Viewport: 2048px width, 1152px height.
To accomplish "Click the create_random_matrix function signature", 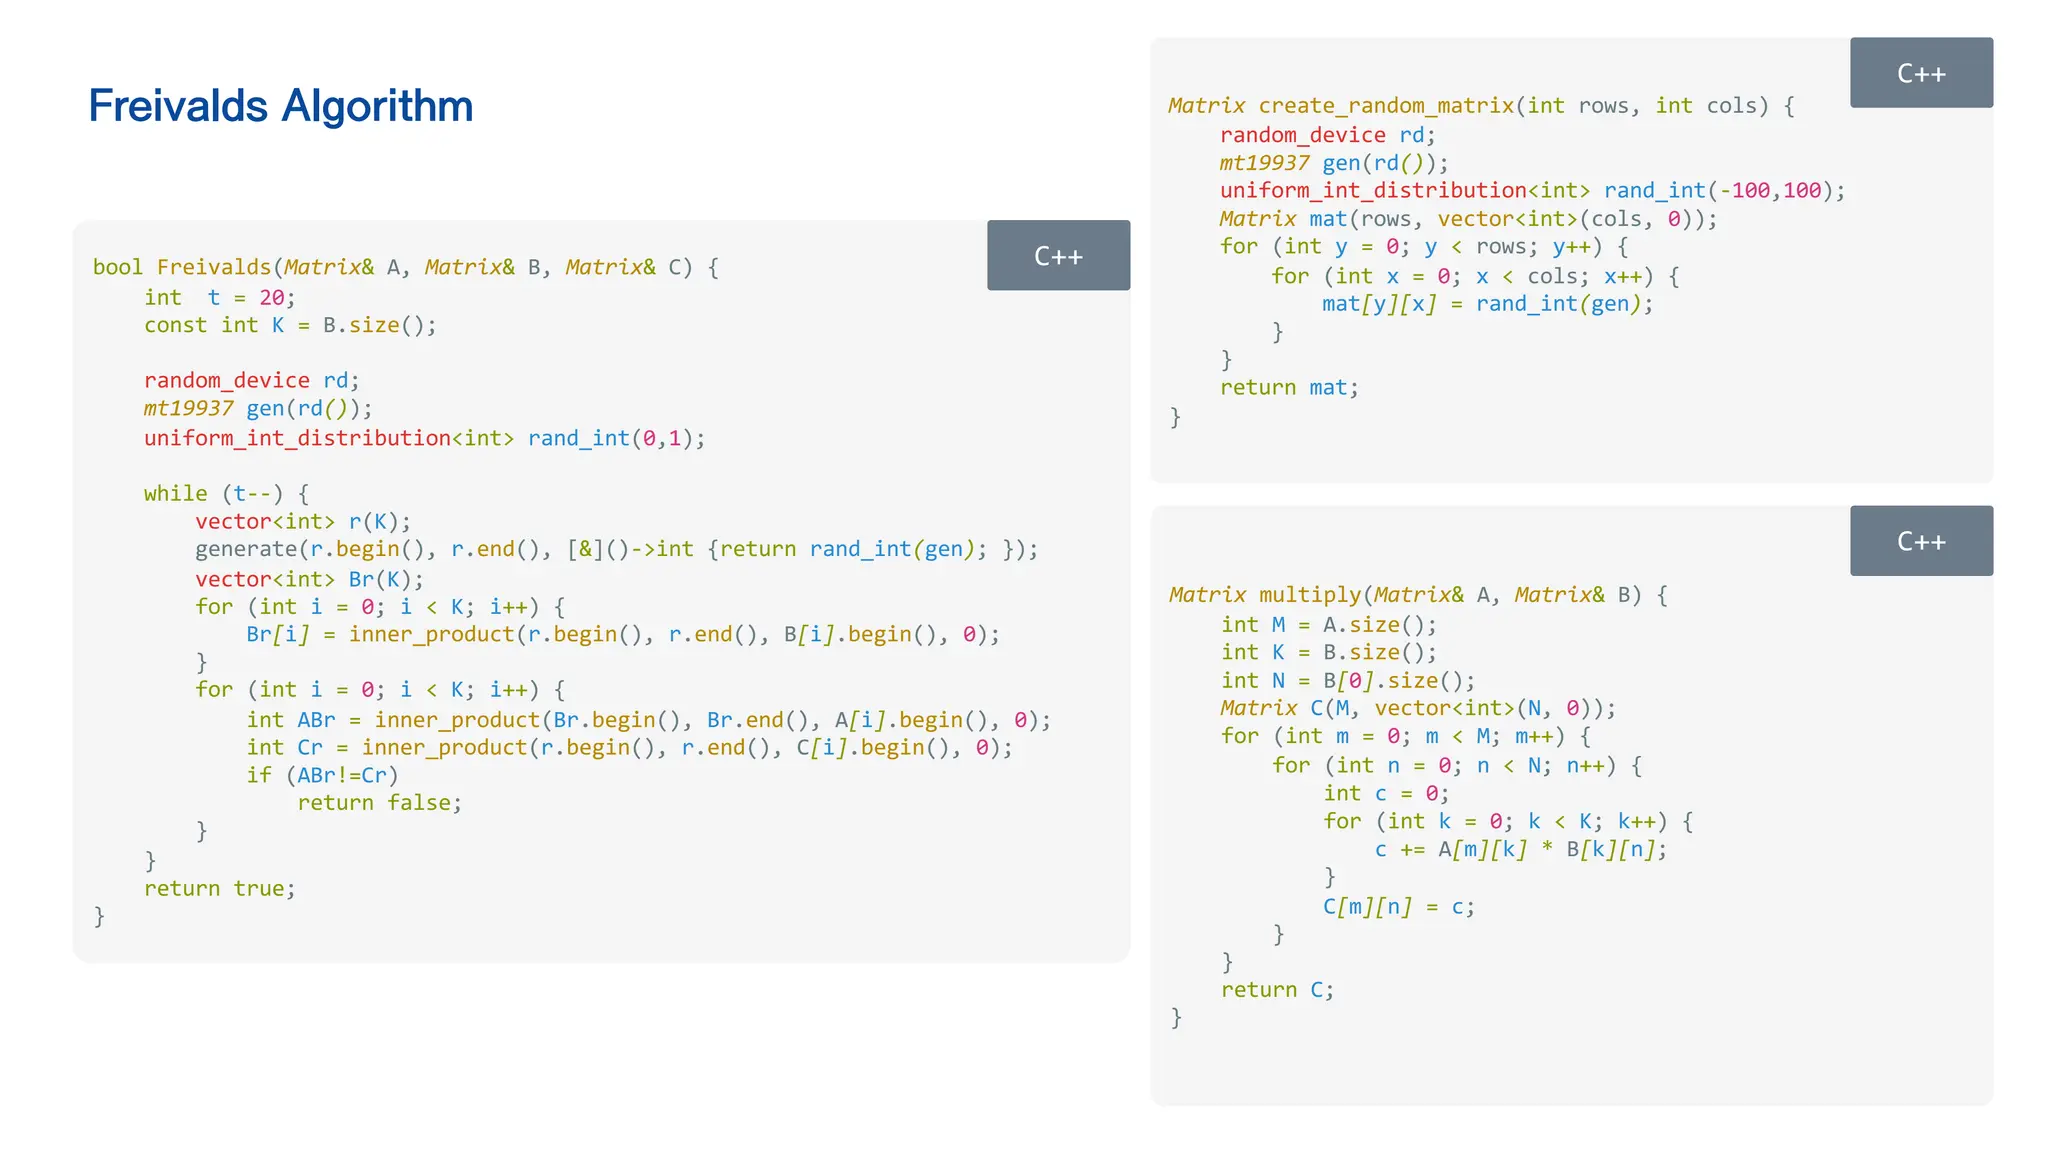I will [1480, 106].
